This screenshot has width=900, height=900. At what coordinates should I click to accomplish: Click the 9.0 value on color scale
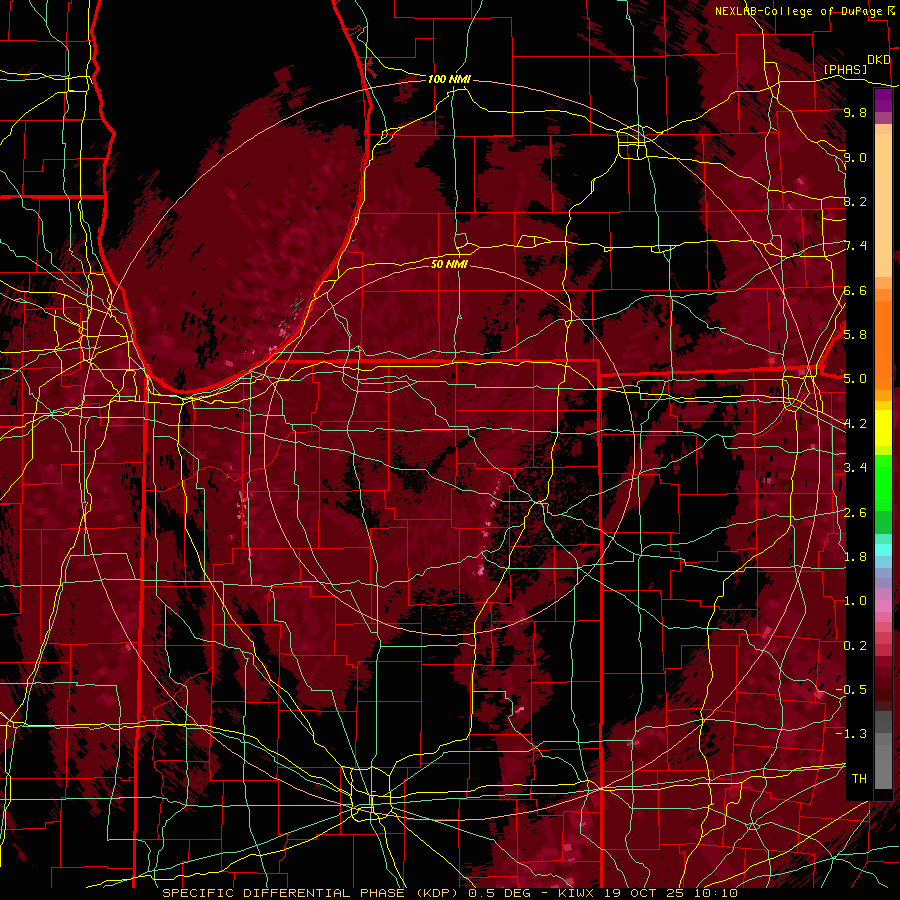[855, 157]
